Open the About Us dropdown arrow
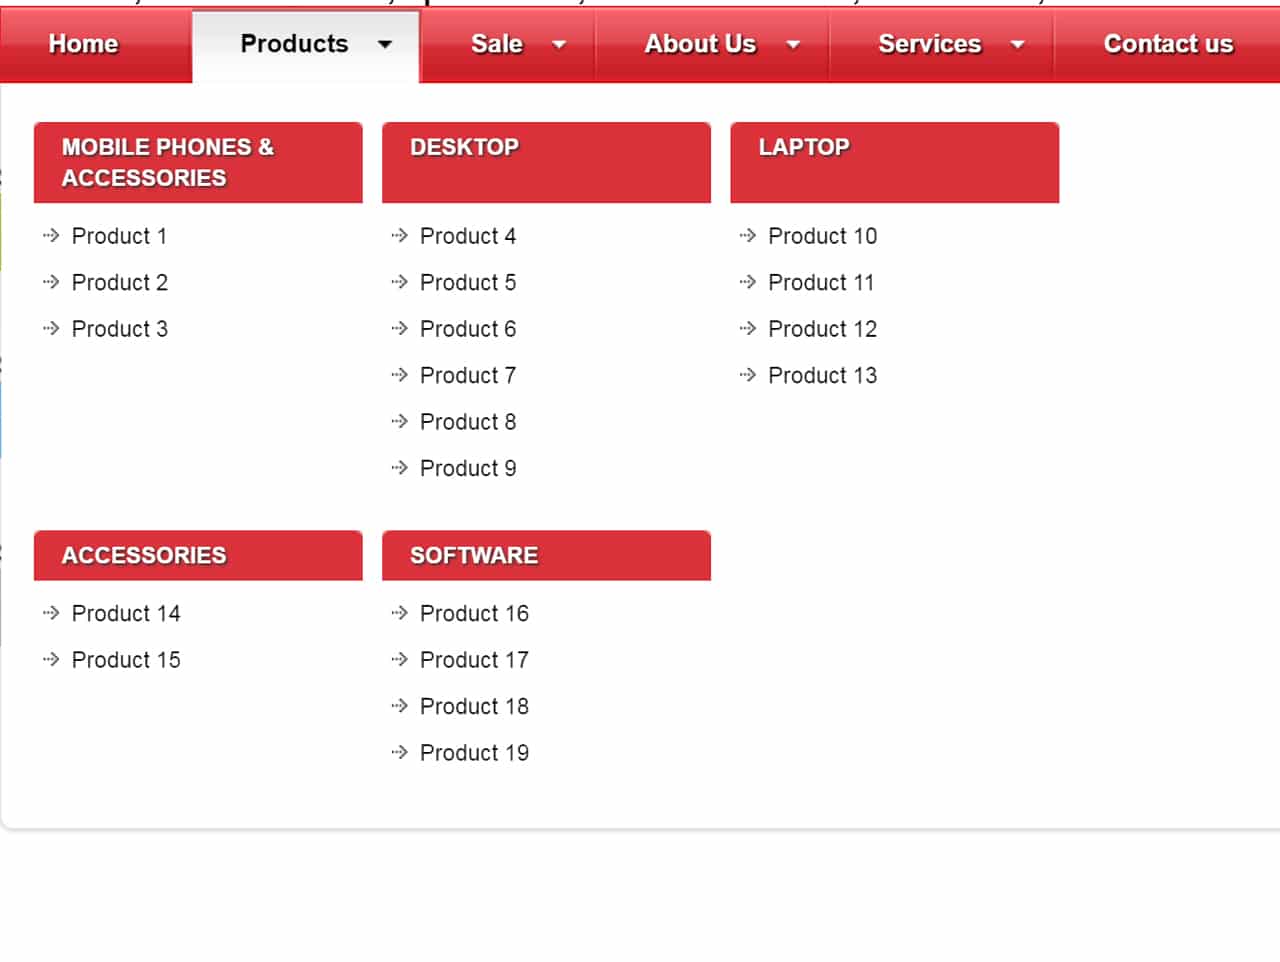 793,44
